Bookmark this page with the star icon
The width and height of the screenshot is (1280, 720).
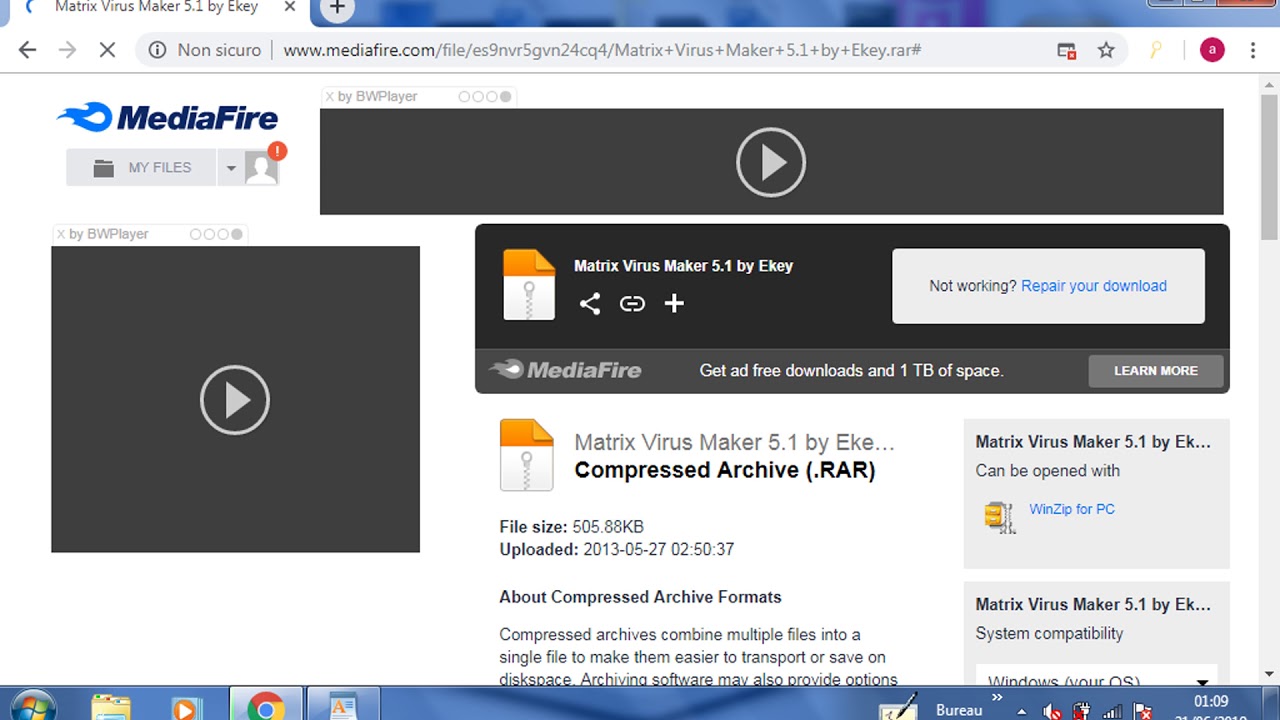click(x=1106, y=50)
